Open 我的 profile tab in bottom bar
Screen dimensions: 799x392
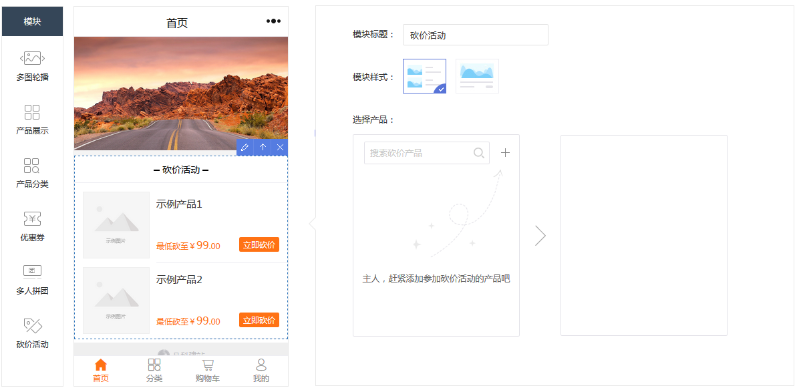(261, 371)
